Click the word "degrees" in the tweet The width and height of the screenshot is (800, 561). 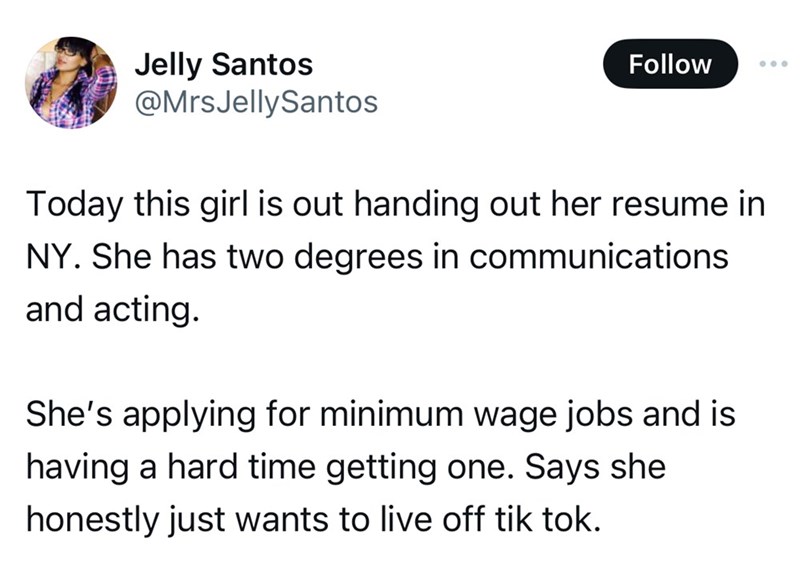pyautogui.click(x=382, y=257)
